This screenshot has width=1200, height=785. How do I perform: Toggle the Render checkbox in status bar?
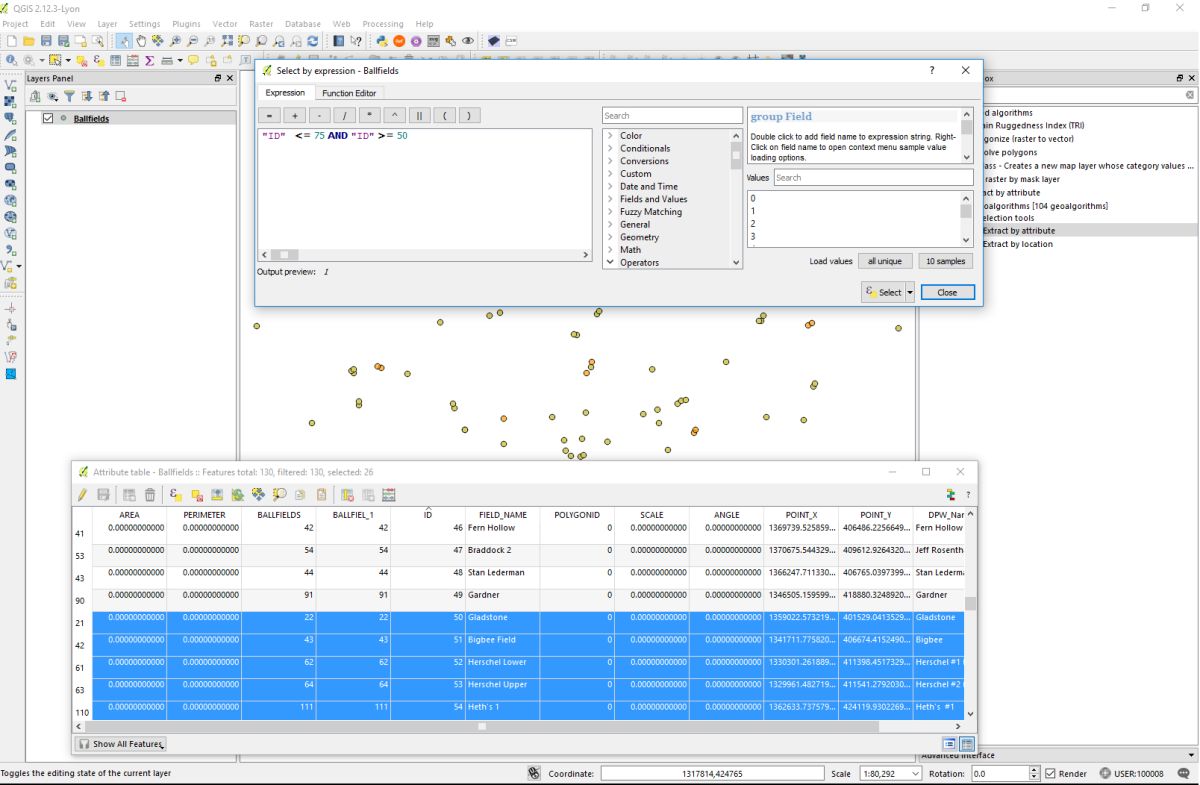(x=1050, y=773)
